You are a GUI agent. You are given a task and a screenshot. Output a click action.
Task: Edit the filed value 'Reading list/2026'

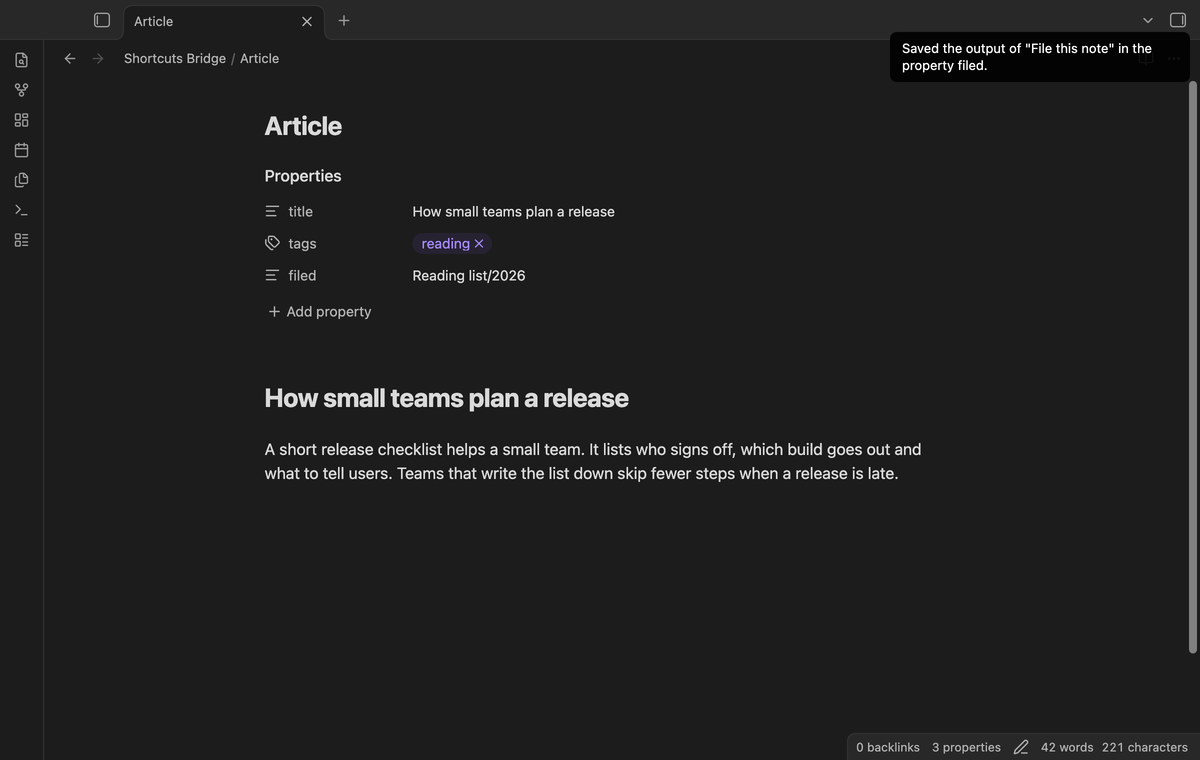coord(469,276)
